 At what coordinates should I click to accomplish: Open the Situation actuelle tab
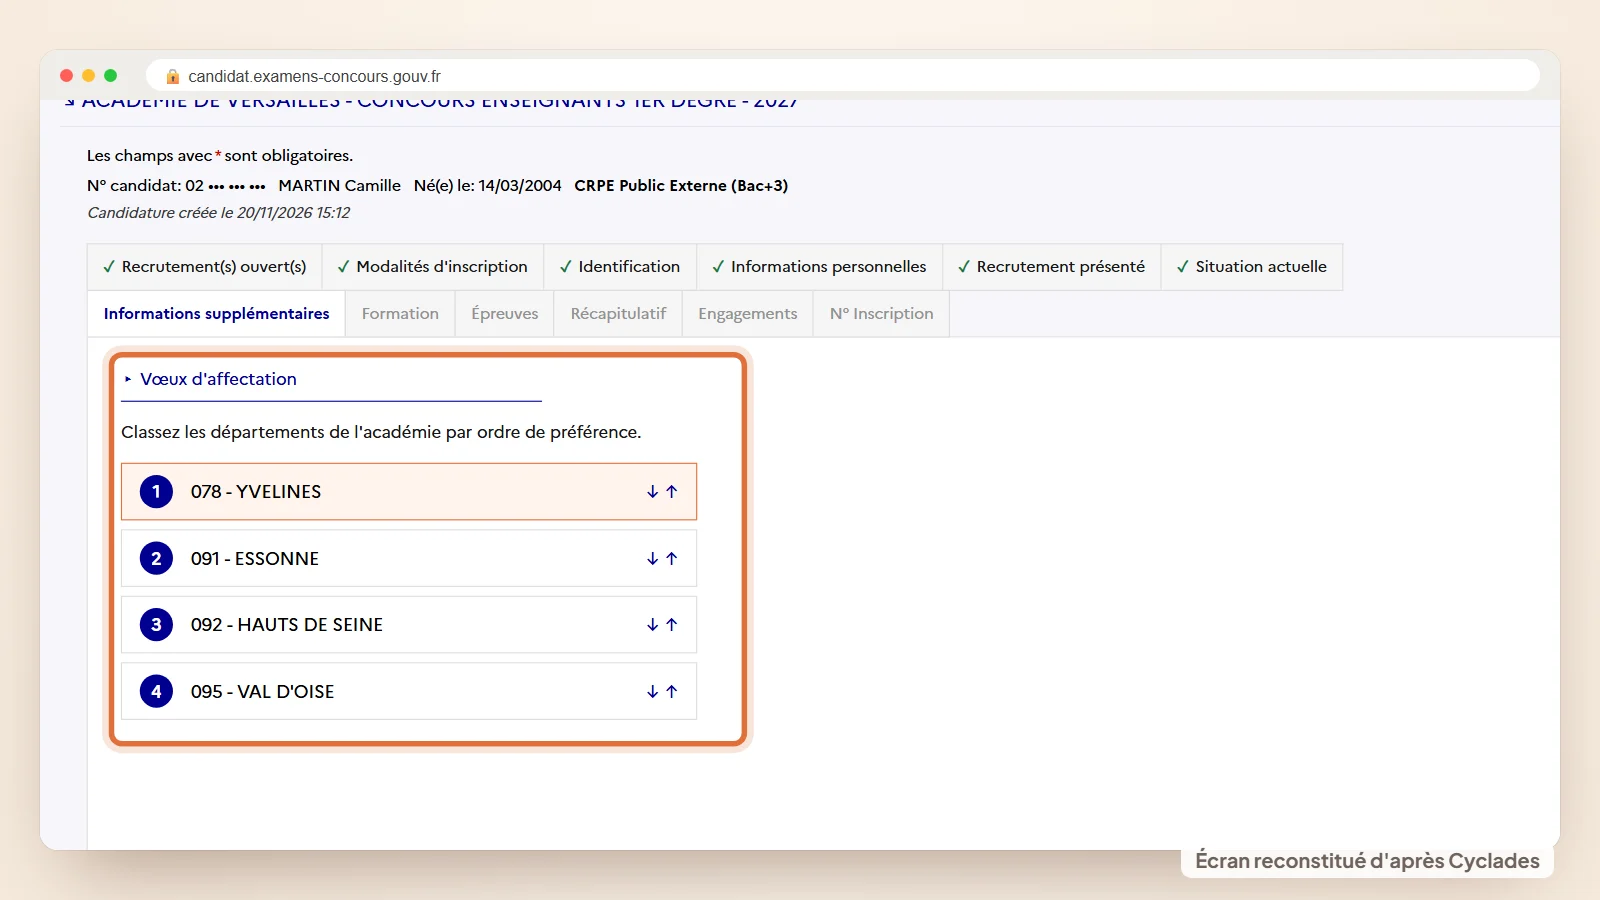tap(1252, 267)
